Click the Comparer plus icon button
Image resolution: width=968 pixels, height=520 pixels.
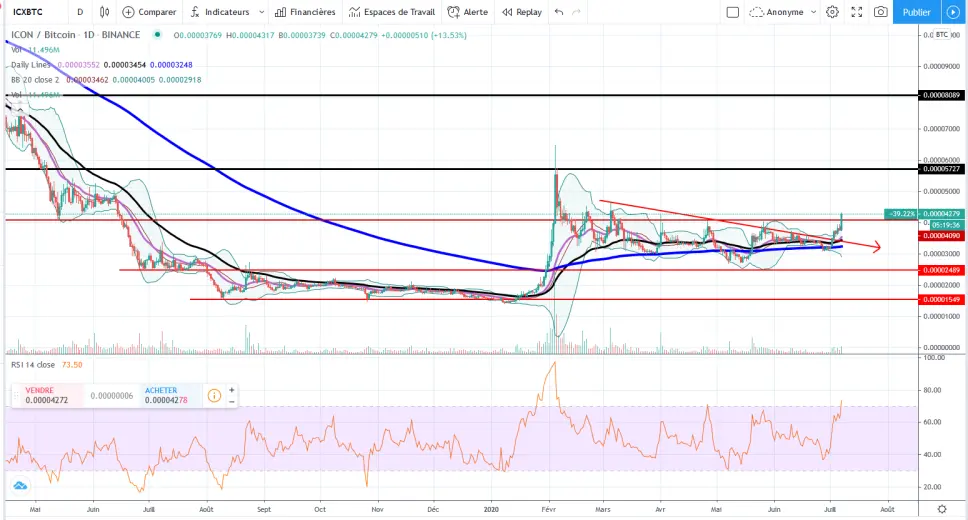[128, 12]
